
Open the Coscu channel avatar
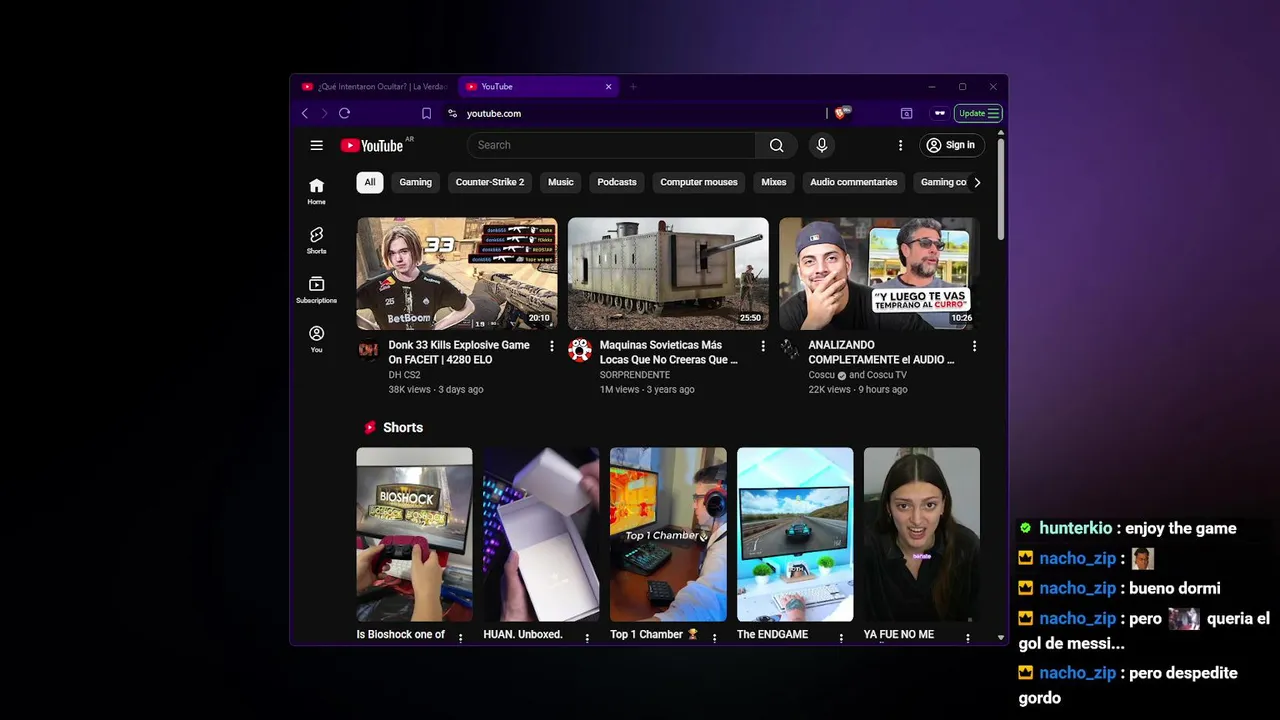(x=790, y=349)
